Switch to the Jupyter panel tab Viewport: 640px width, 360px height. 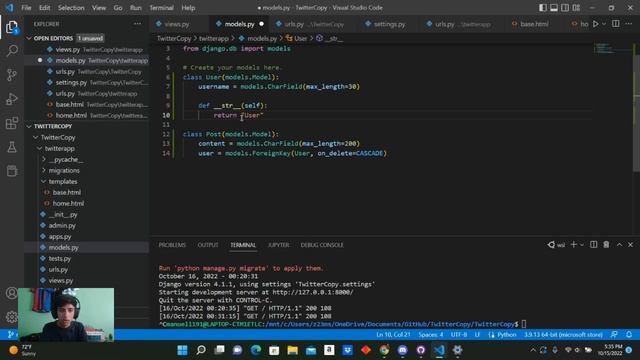(278, 245)
